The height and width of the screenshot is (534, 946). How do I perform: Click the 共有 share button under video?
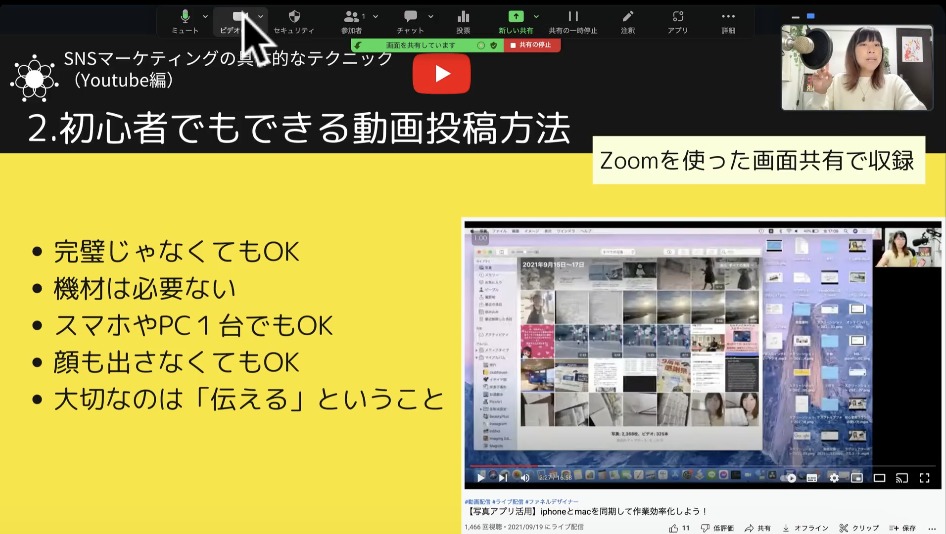(x=758, y=528)
